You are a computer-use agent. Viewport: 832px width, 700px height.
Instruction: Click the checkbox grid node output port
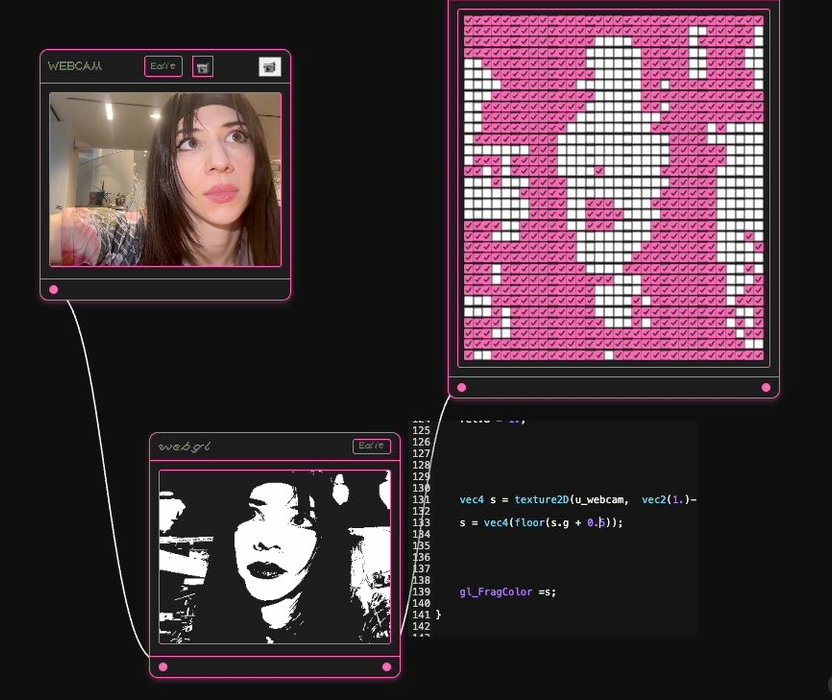click(x=766, y=387)
